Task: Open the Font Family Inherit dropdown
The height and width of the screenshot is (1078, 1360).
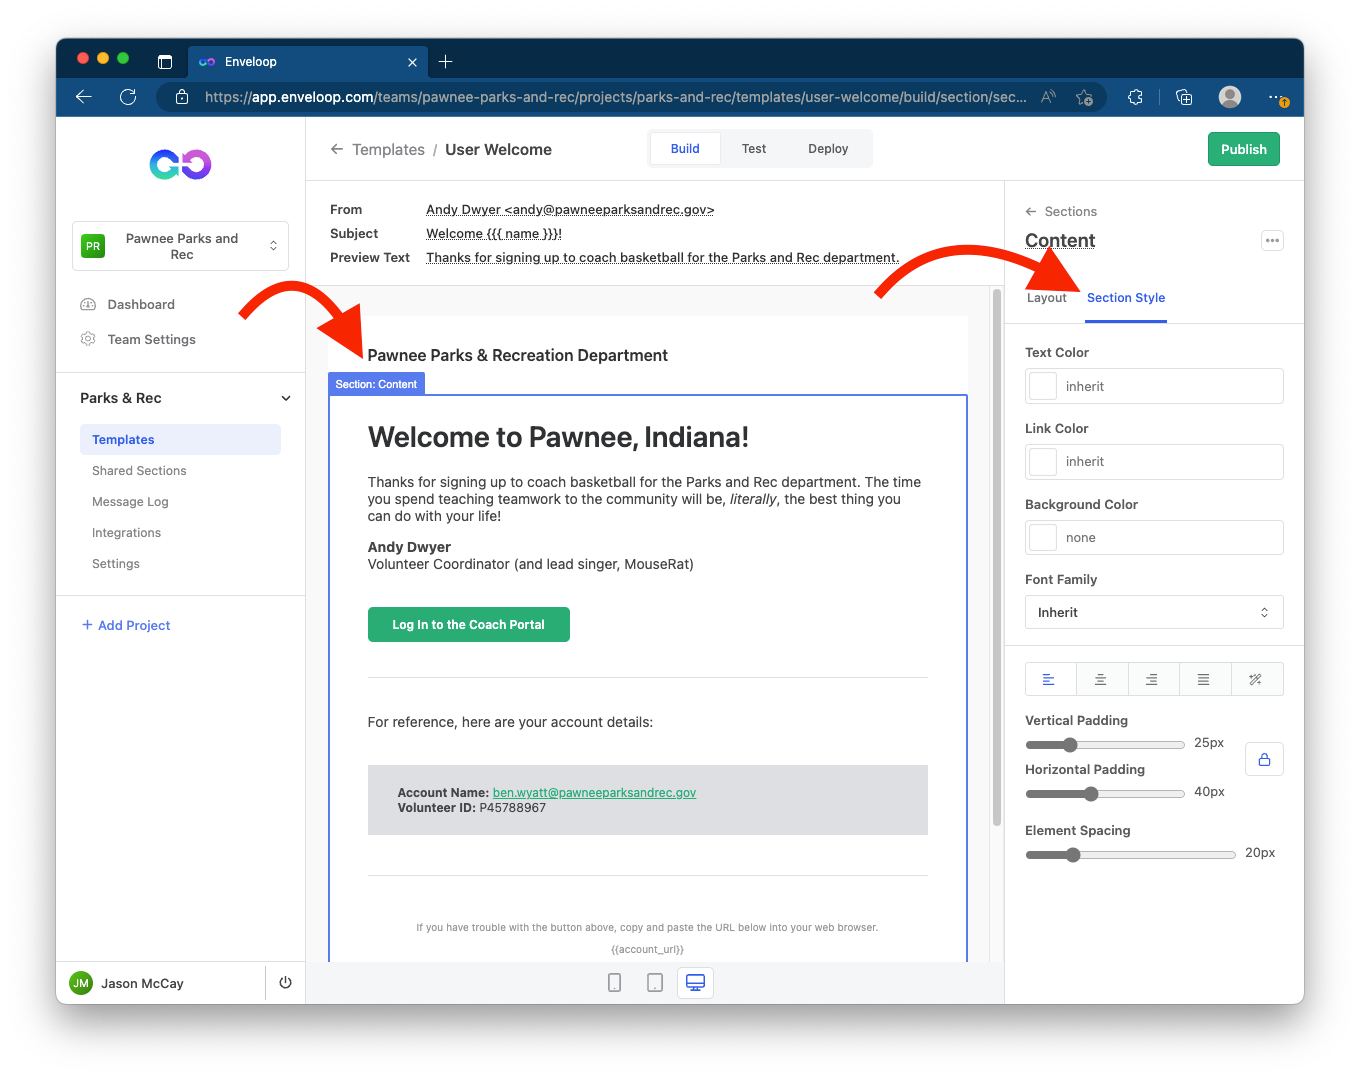Action: coord(1154,612)
